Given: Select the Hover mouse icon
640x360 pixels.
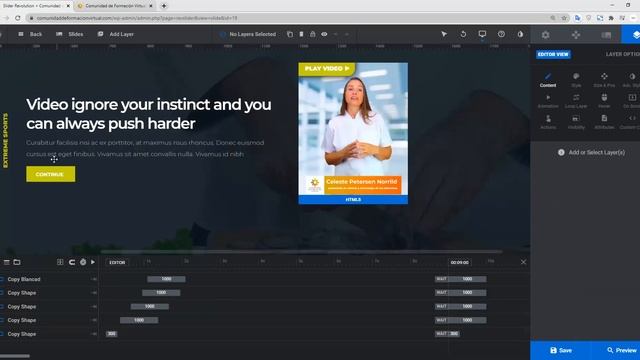Looking at the screenshot, I should tap(604, 101).
